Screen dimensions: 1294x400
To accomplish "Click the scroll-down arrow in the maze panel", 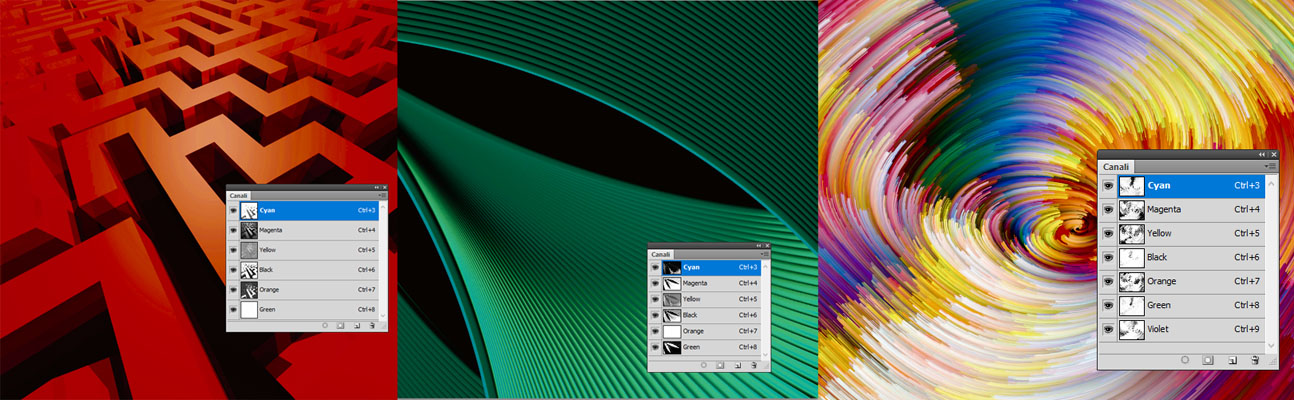I will (x=383, y=315).
